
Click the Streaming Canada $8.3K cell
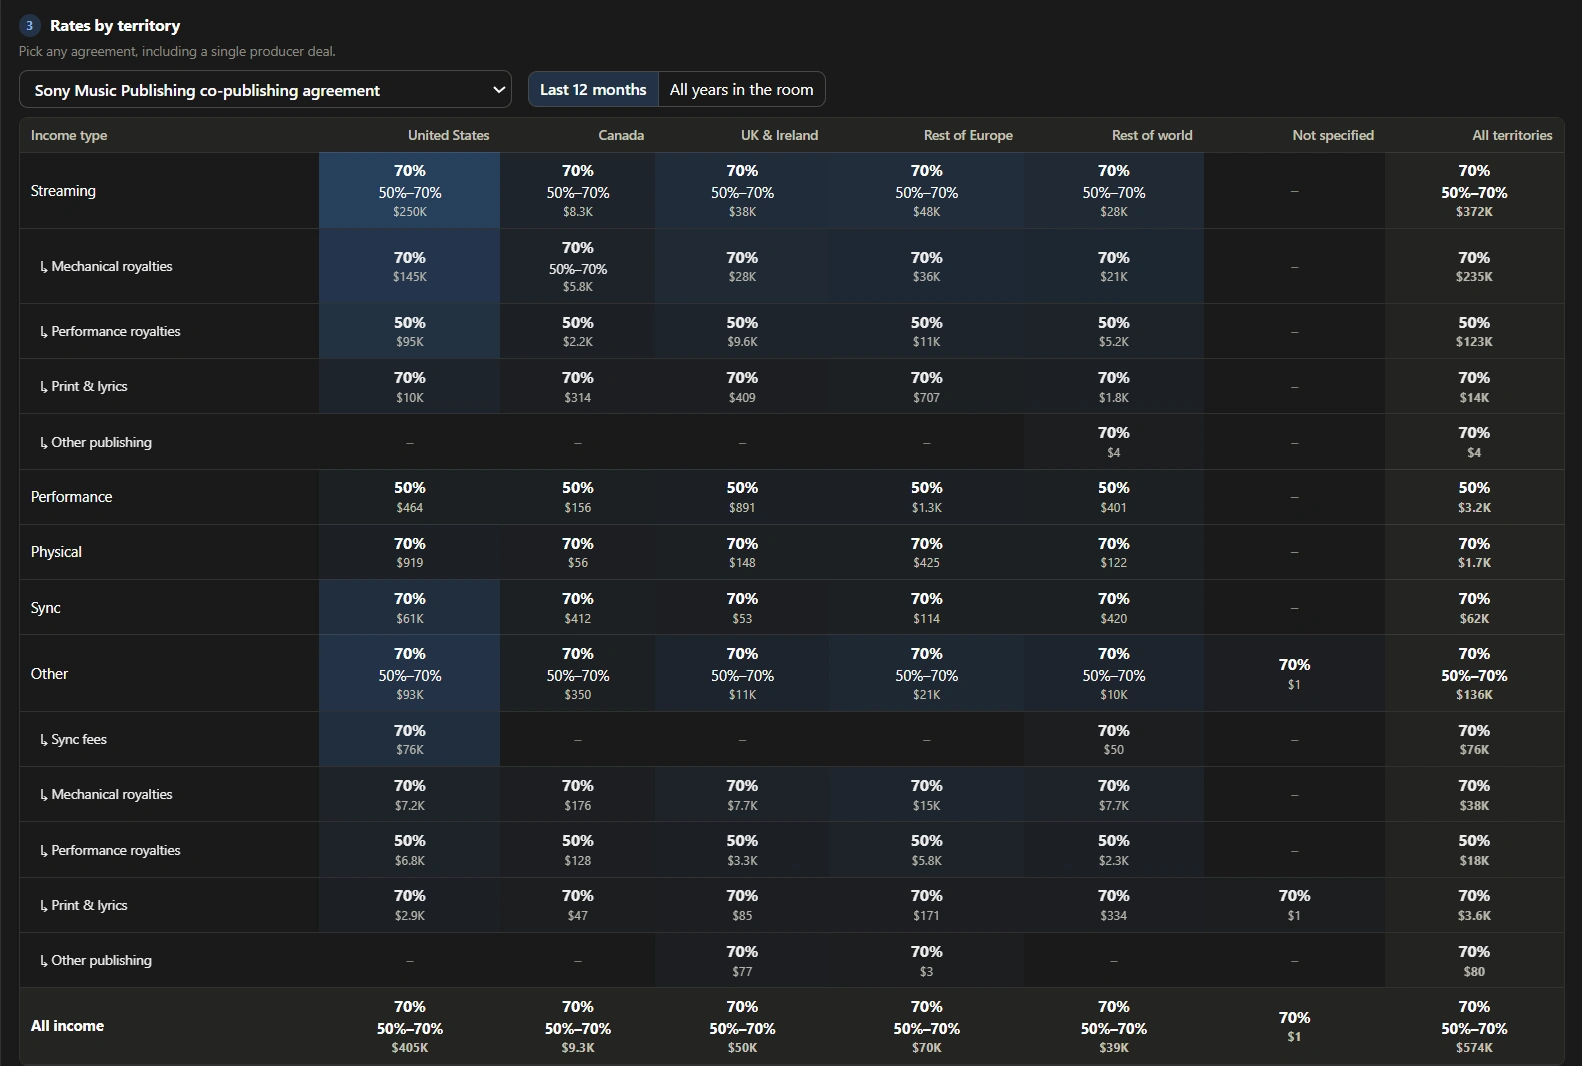(578, 191)
